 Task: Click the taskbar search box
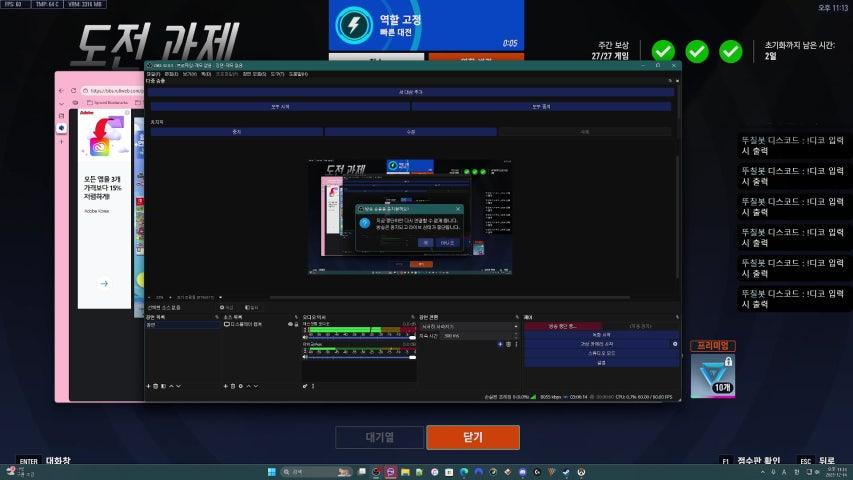point(316,472)
